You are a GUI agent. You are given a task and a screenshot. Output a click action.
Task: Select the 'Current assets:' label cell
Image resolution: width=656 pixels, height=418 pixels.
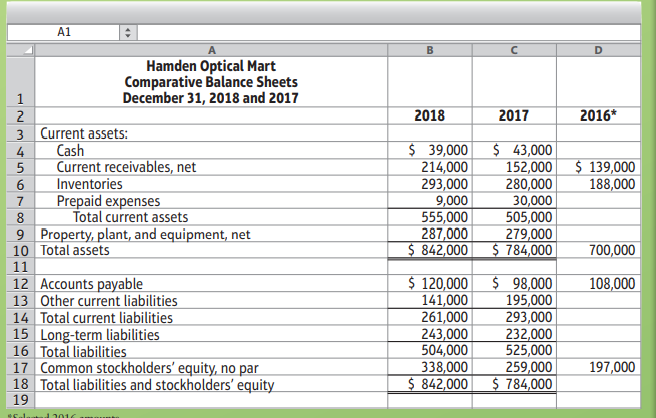tap(211, 133)
